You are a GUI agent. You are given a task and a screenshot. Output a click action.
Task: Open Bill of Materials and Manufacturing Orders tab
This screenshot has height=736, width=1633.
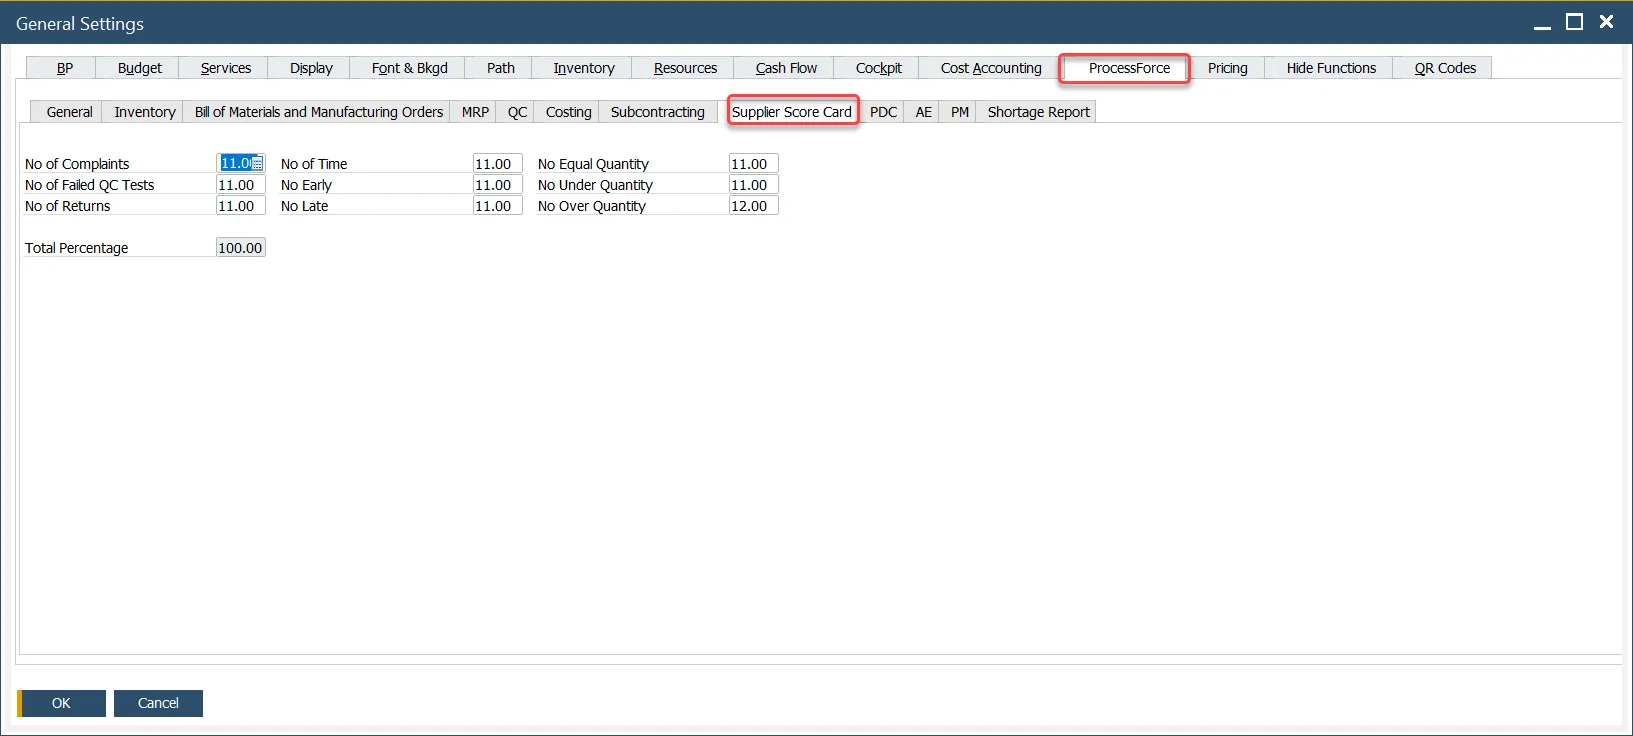click(318, 112)
